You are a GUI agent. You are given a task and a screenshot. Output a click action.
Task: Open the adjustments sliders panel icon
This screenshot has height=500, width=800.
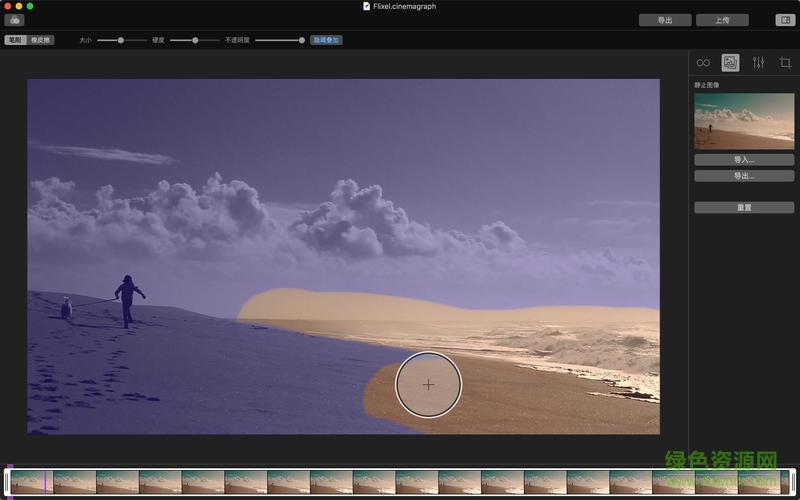758,63
